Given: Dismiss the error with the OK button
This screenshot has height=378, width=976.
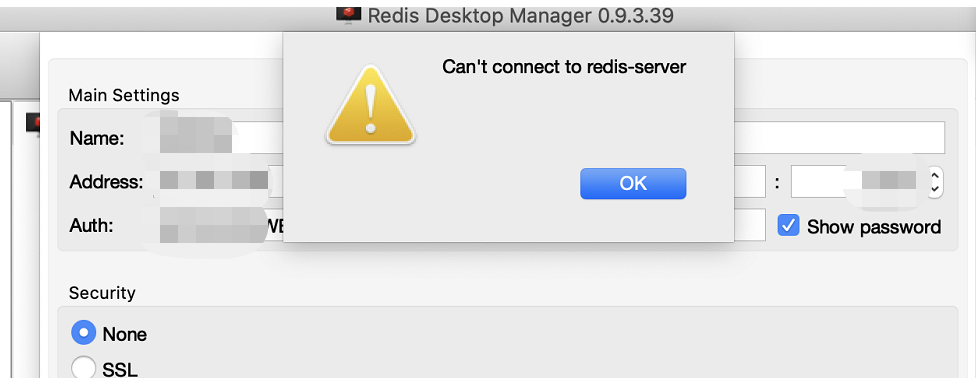Looking at the screenshot, I should point(633,184).
